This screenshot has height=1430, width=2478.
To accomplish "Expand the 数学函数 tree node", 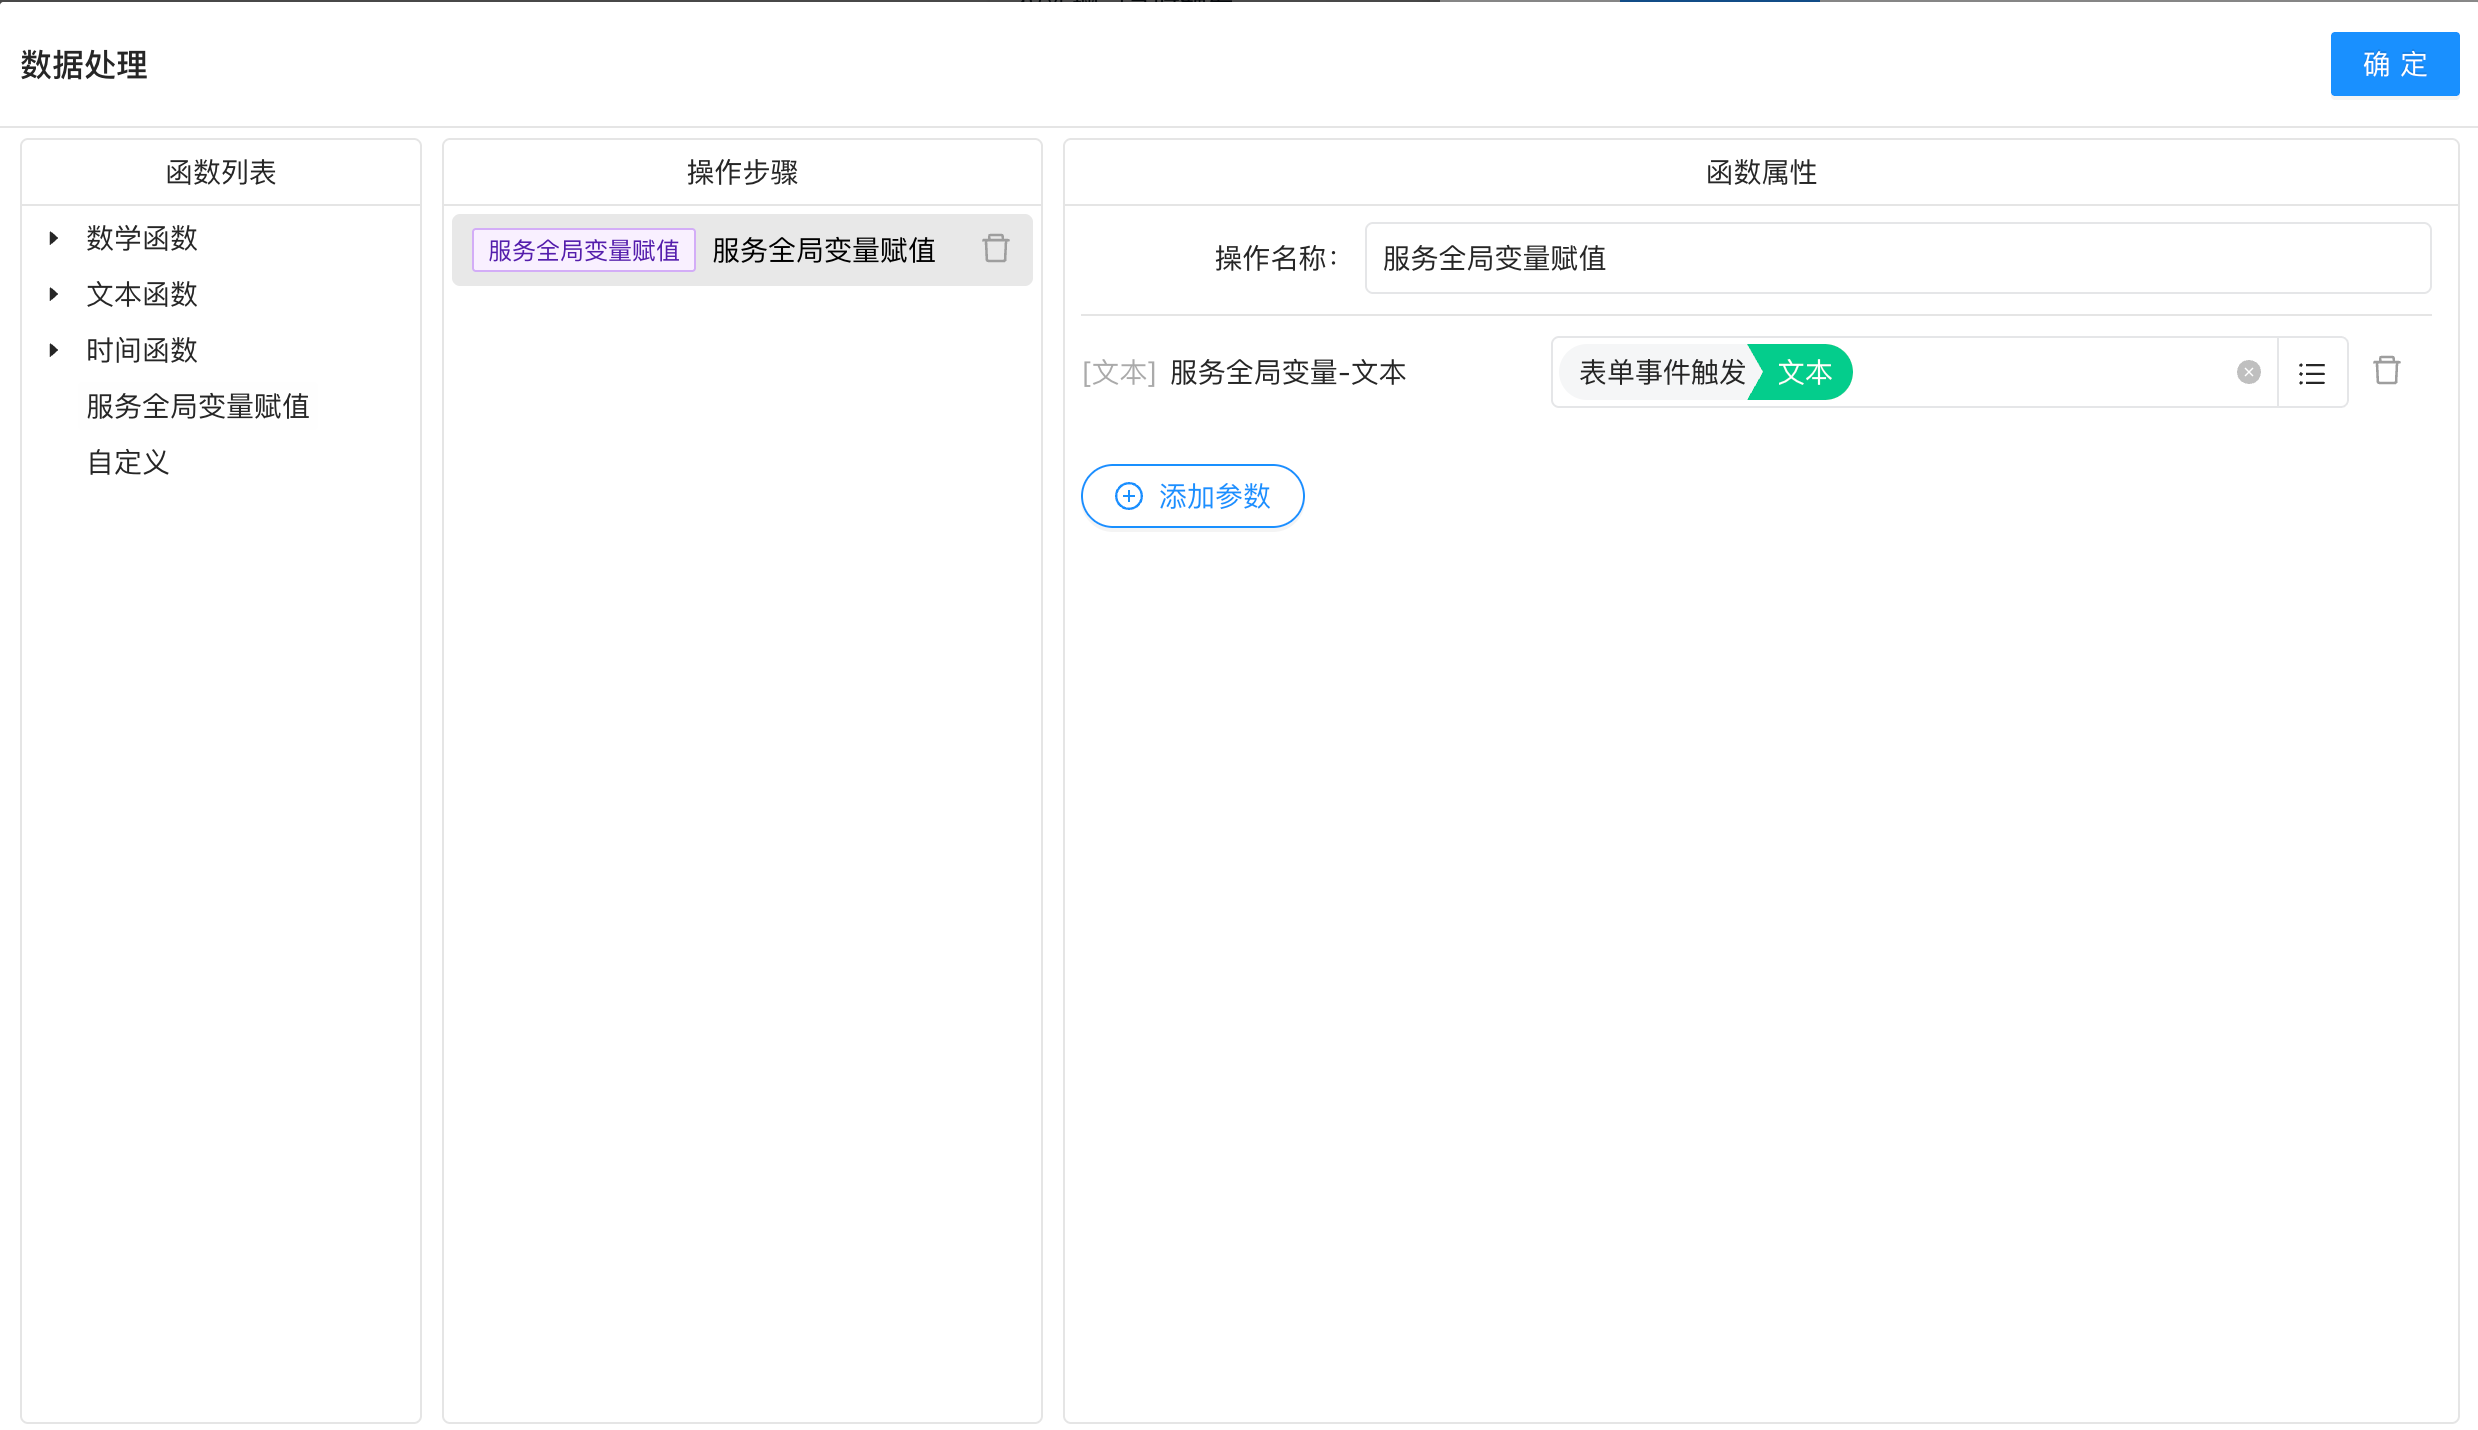I will tap(54, 238).
